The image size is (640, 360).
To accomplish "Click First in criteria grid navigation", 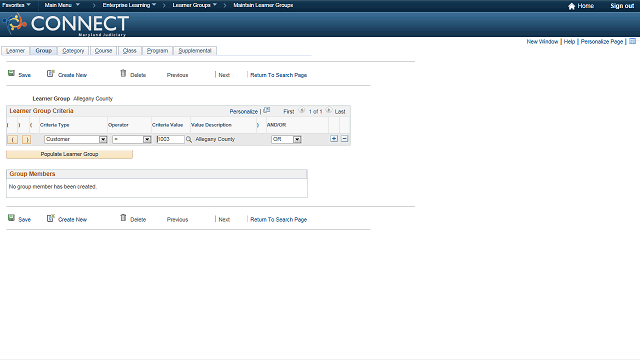I will pyautogui.click(x=289, y=111).
